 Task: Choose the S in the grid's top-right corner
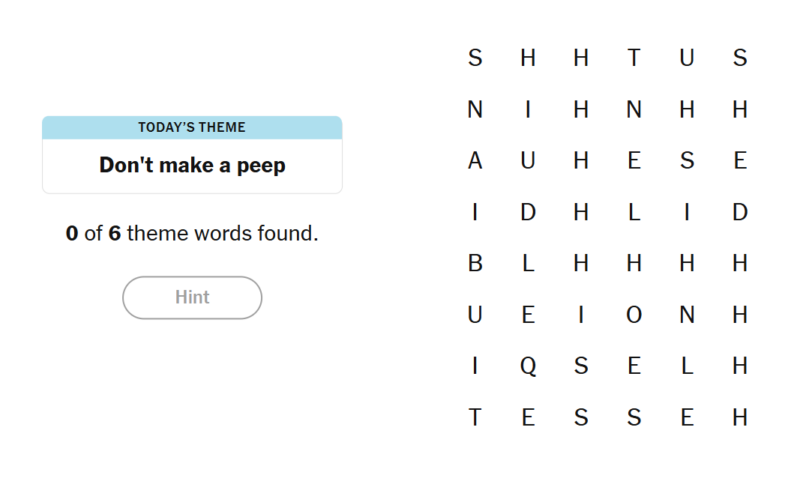click(740, 58)
